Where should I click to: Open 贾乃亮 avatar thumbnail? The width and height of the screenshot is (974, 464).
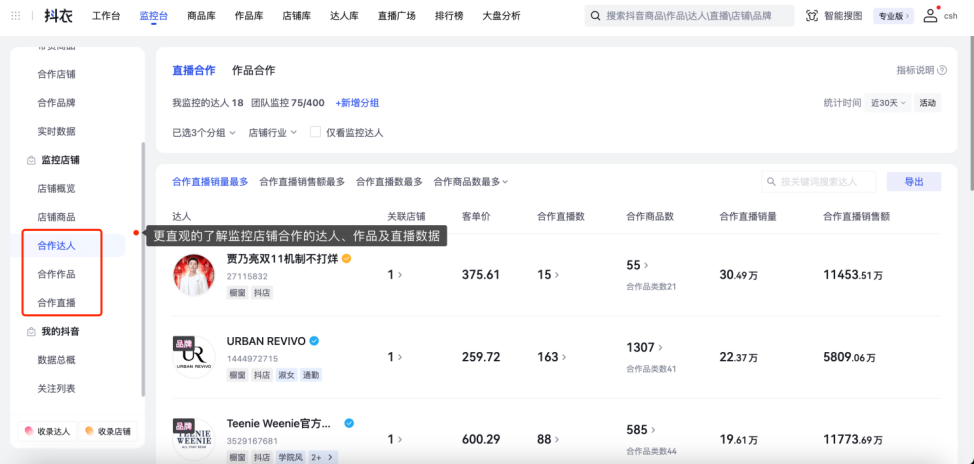point(194,275)
